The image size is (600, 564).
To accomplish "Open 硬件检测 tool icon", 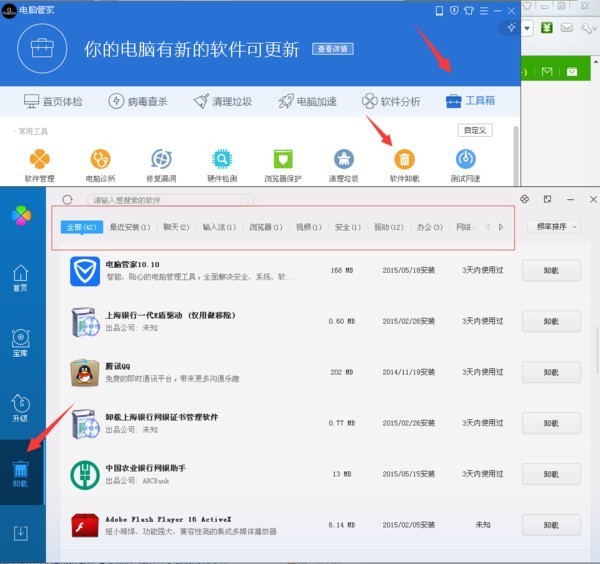I will pyautogui.click(x=222, y=165).
